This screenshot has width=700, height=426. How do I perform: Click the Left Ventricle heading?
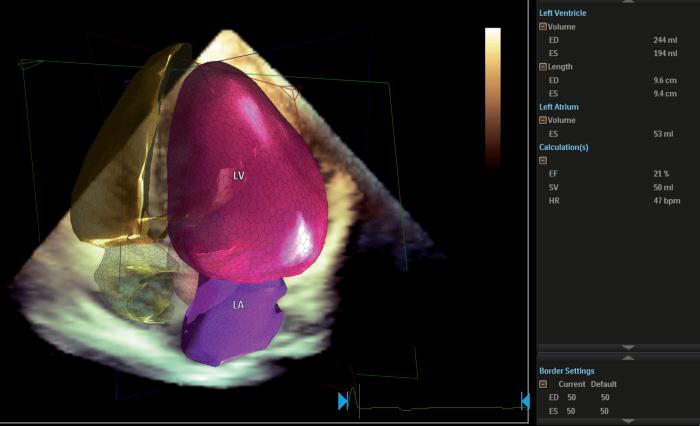coord(562,13)
